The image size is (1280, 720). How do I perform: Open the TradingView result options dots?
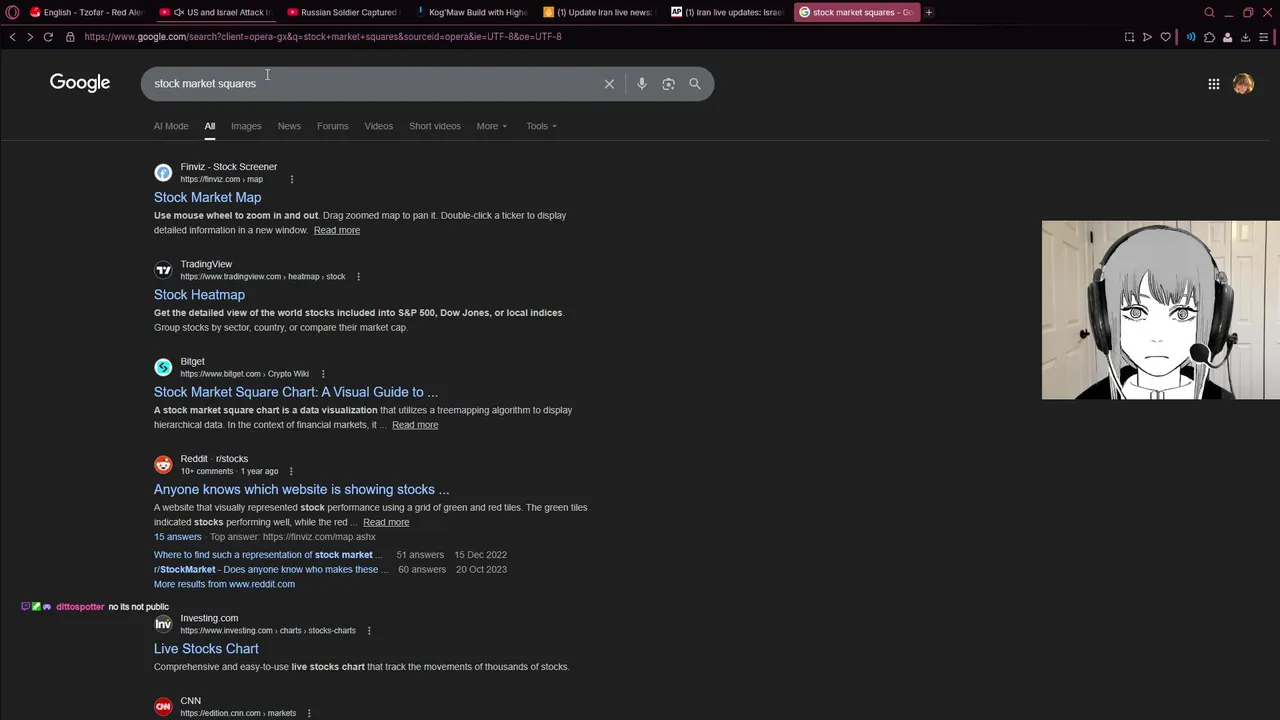pos(358,277)
